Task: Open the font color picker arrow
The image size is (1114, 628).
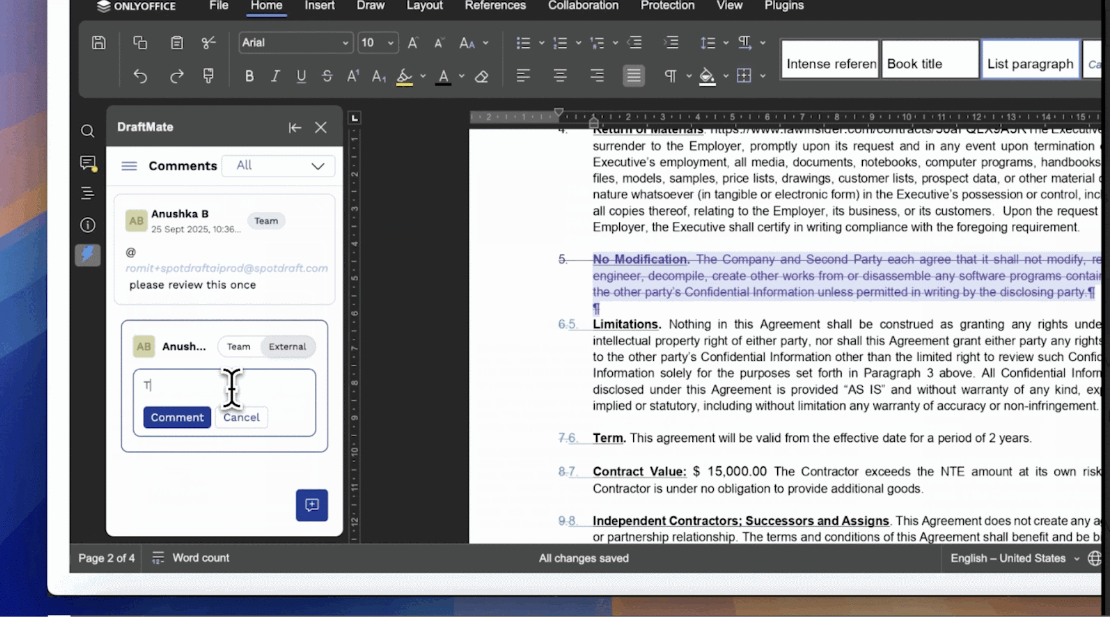Action: point(461,76)
